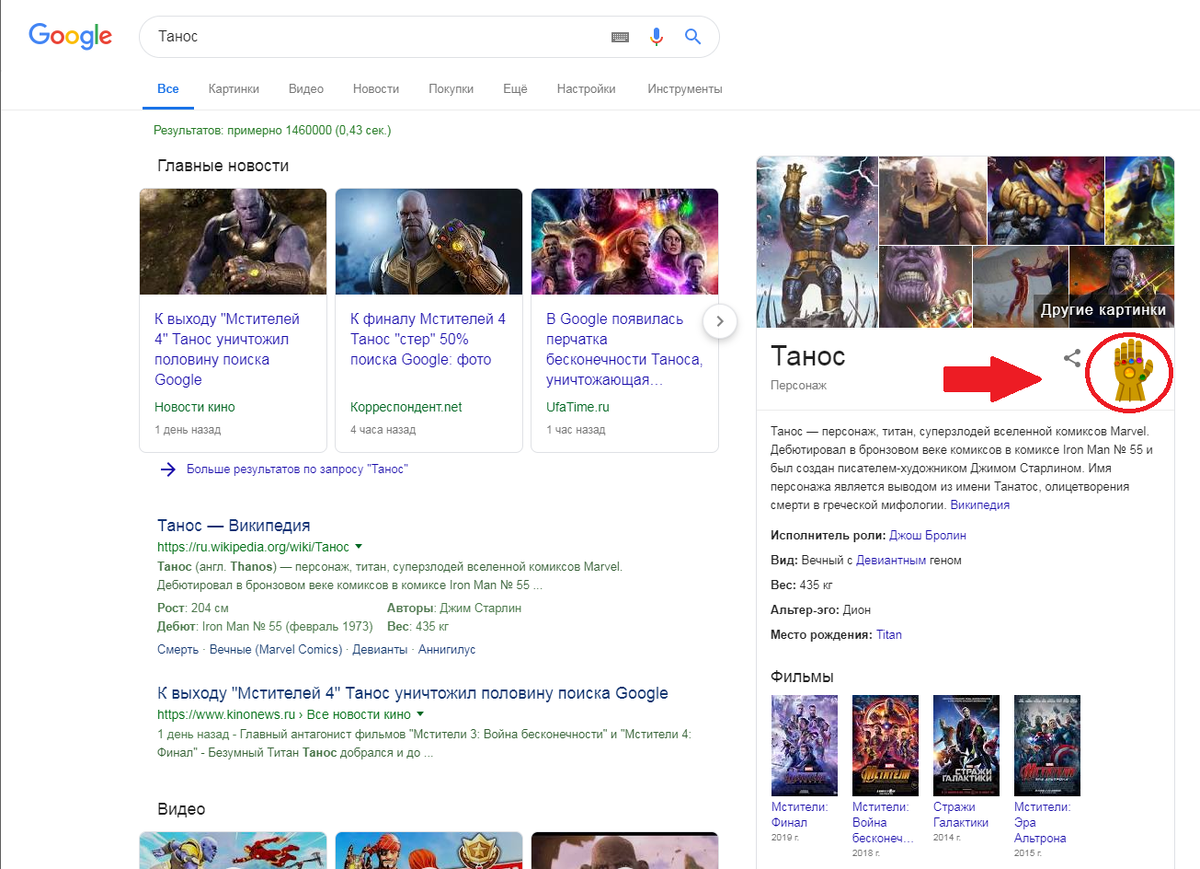Open news article about Мстителей 4 half search
1200x869 pixels.
(x=228, y=349)
